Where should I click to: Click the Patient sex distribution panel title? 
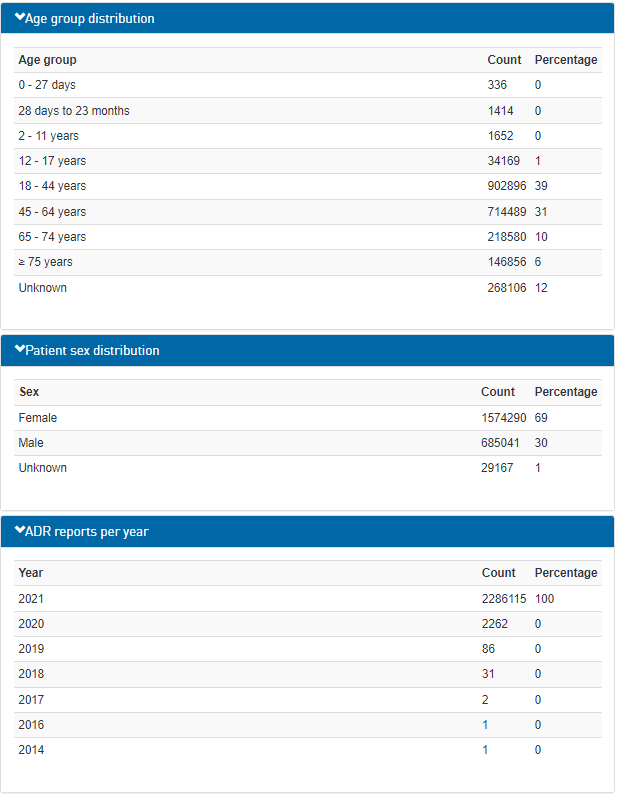(92, 351)
